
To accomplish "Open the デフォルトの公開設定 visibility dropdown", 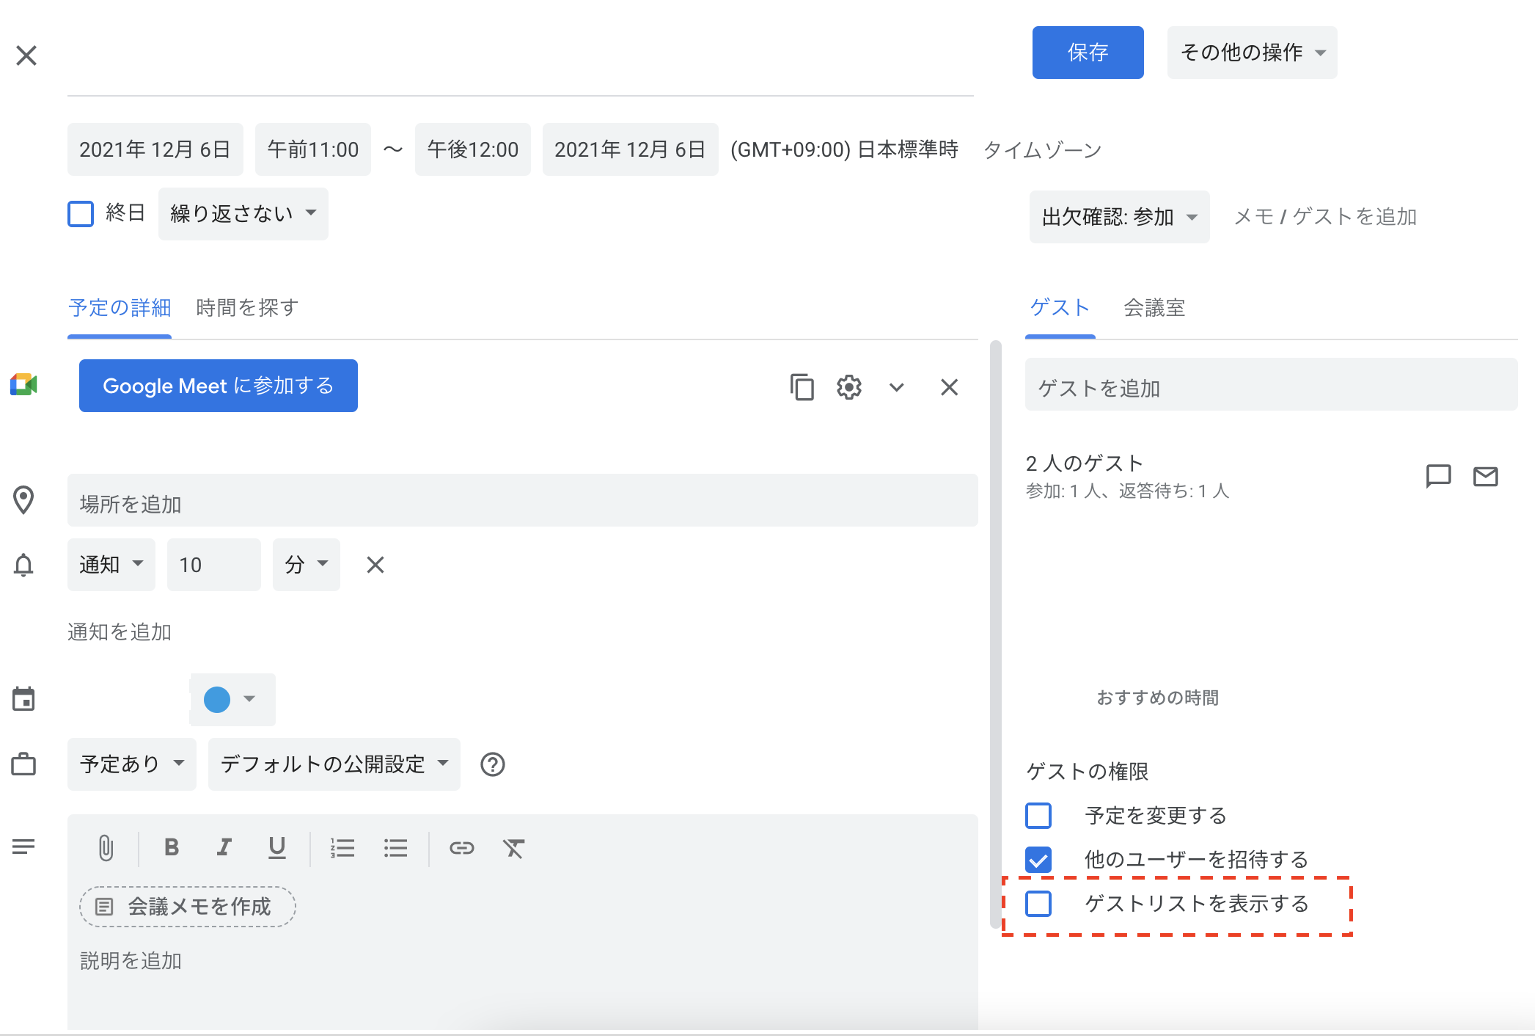I will 333,764.
